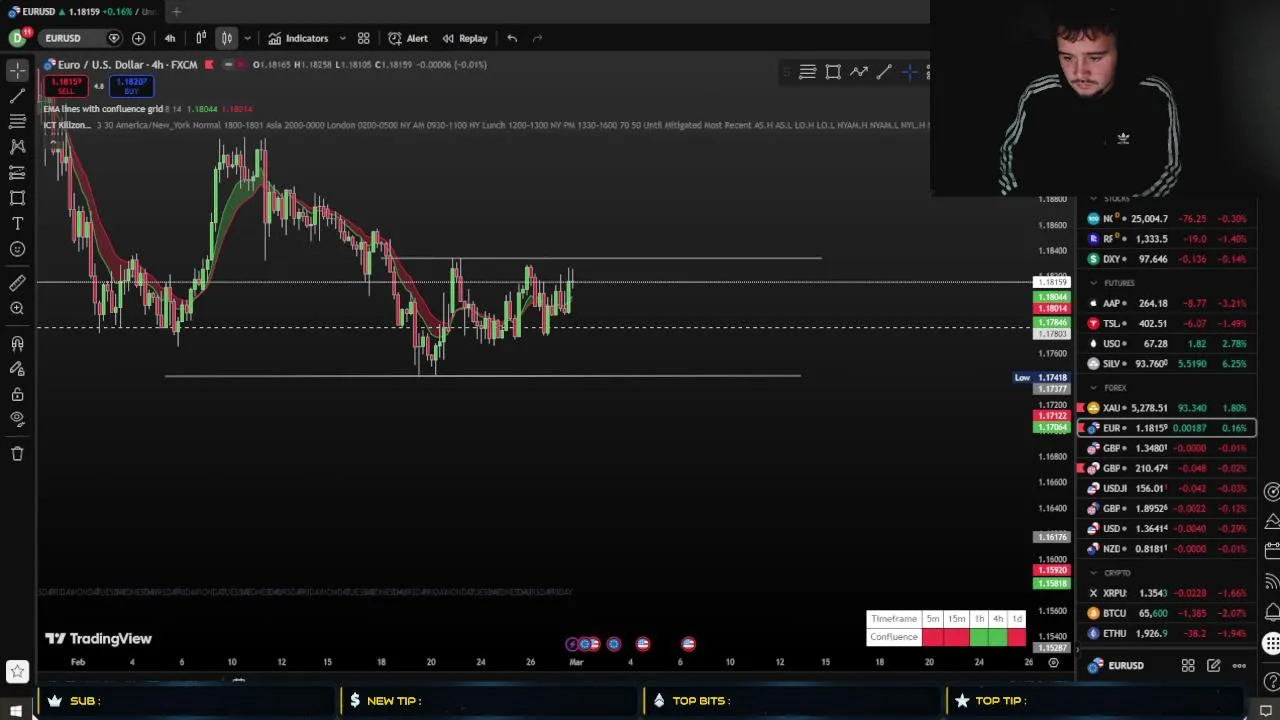Select diagonal line in floating drawing toolbar
This screenshot has width=1280, height=720.
coord(884,72)
